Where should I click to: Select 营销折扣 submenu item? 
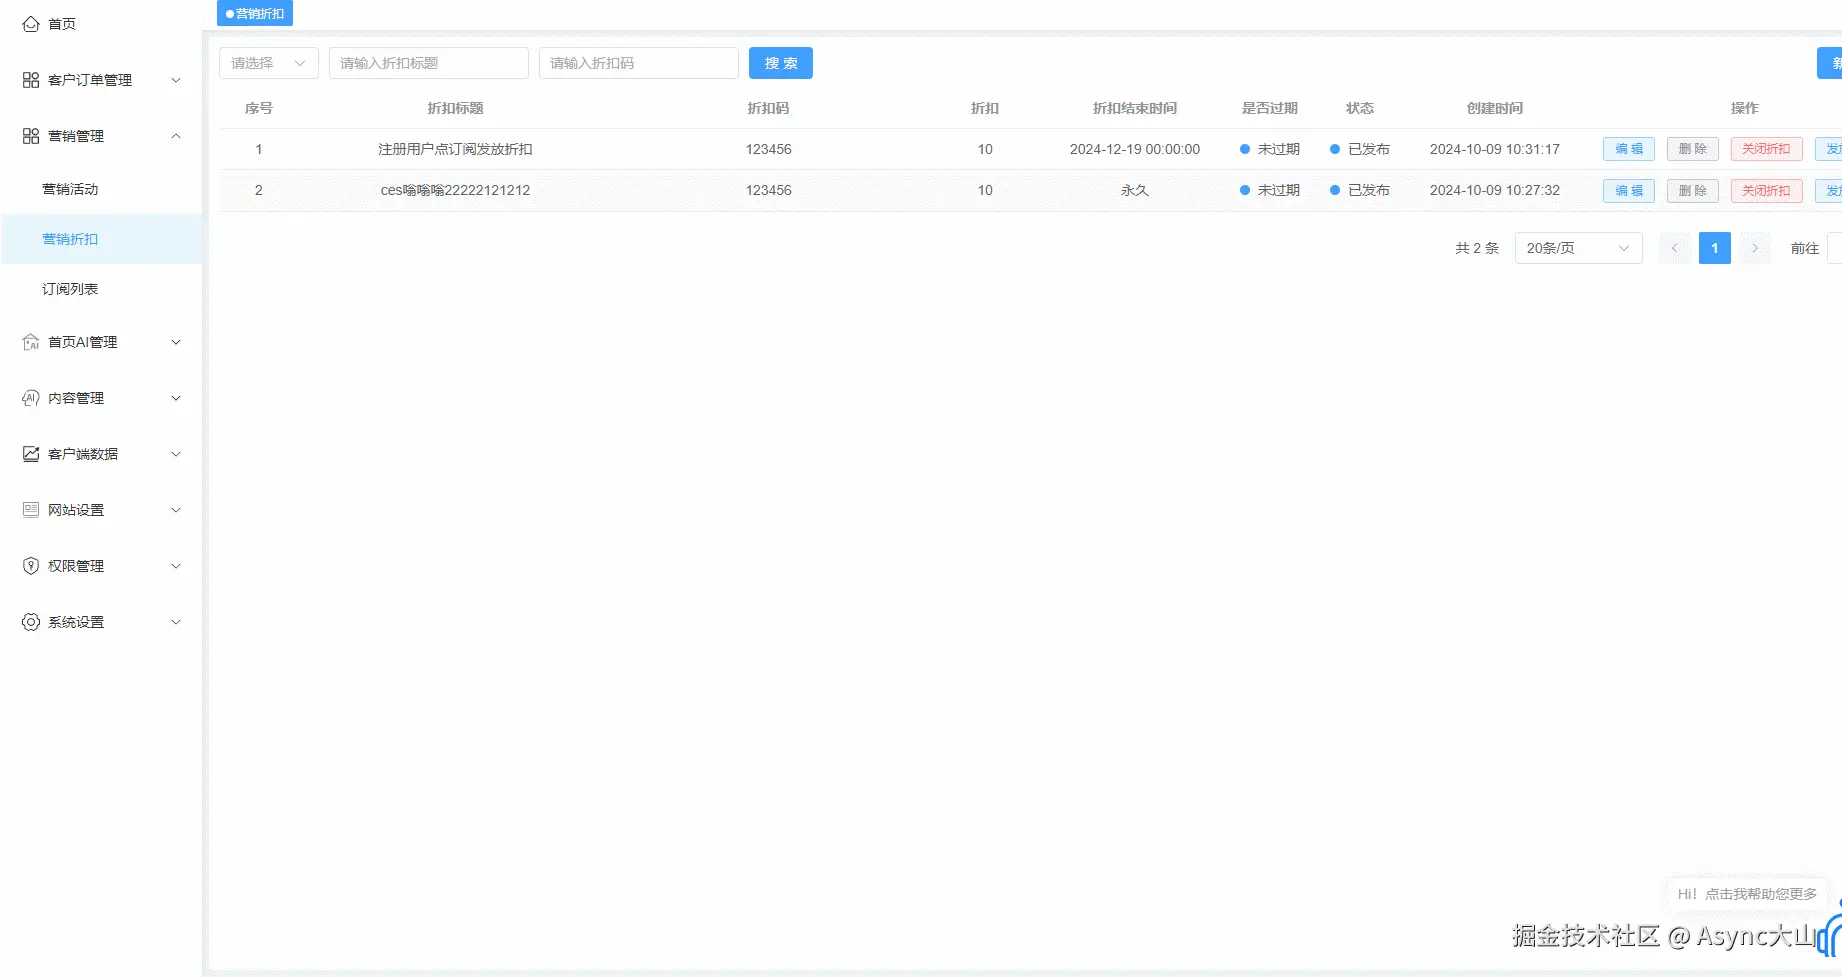tap(102, 239)
